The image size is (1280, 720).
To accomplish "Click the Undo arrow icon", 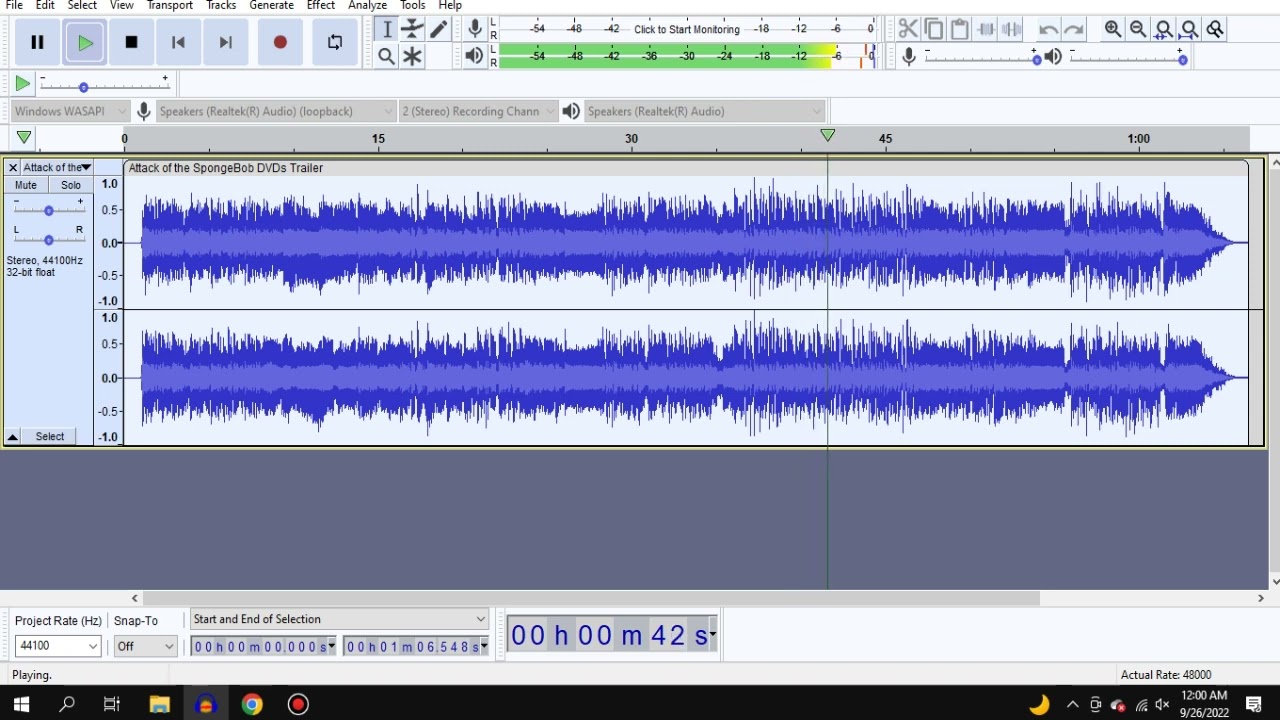I will (x=1048, y=29).
